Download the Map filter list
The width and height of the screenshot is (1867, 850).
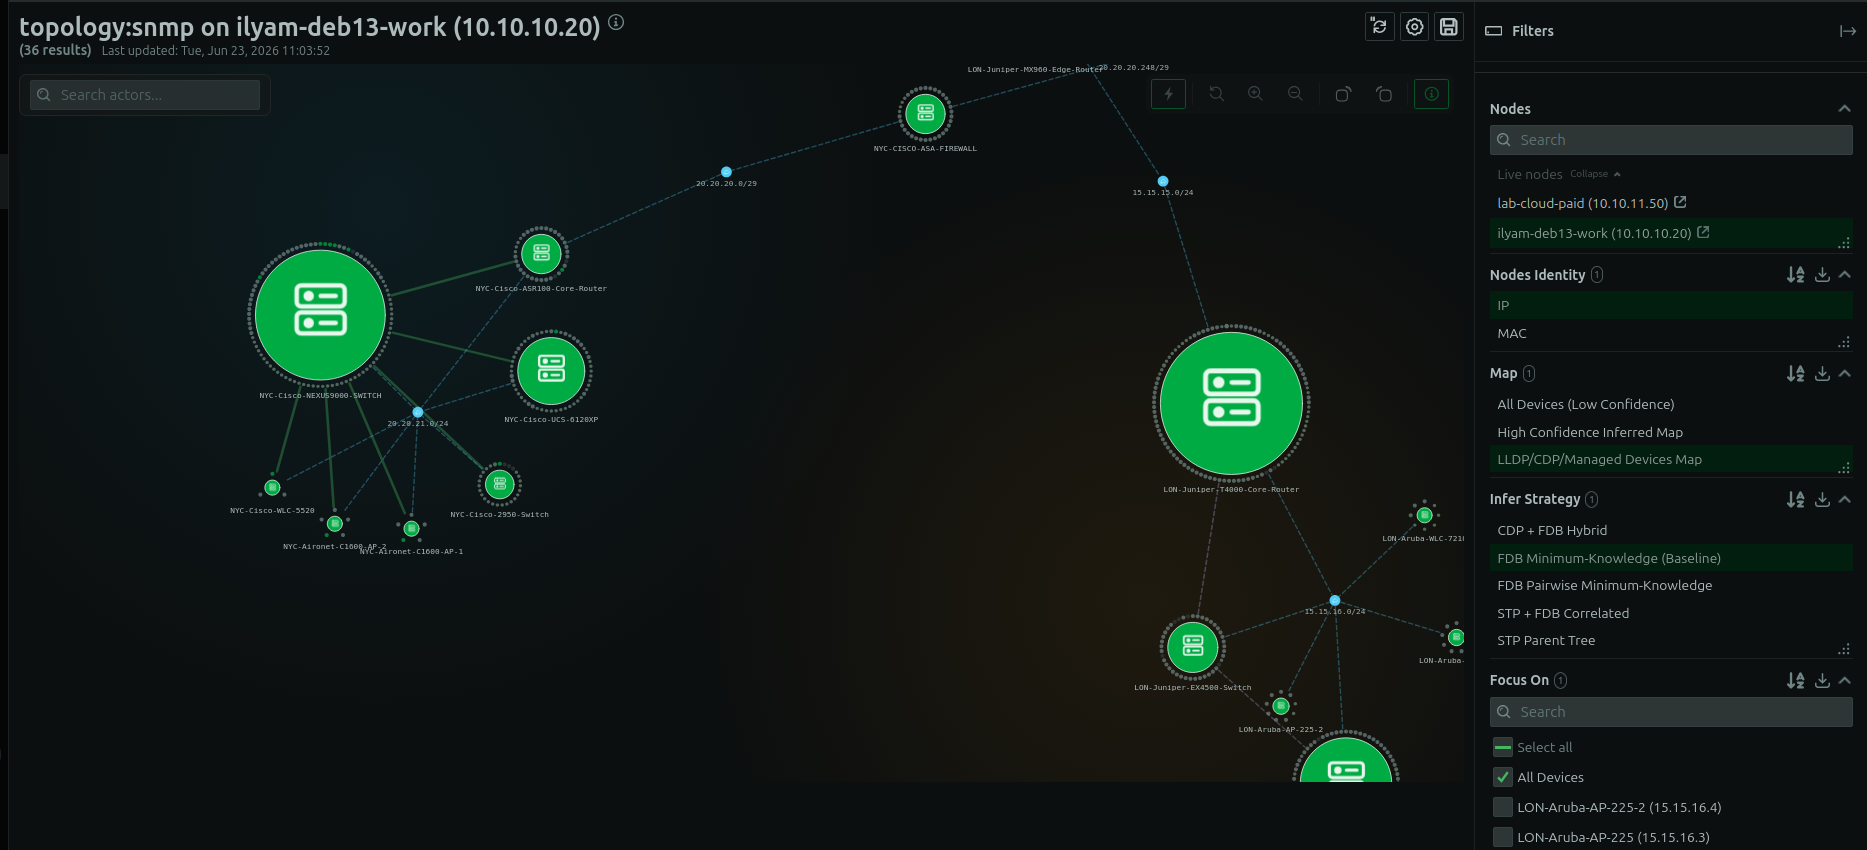pos(1822,373)
